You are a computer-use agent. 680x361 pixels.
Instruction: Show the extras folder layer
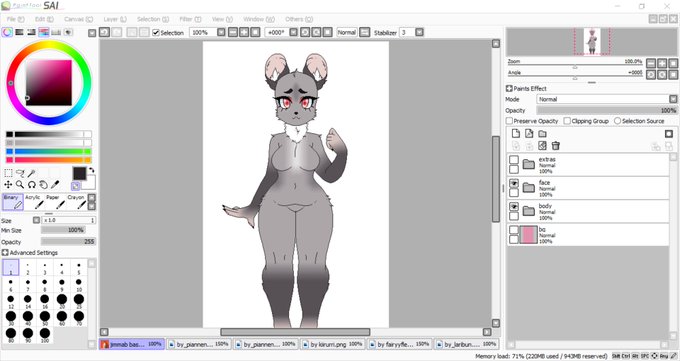[514, 160]
